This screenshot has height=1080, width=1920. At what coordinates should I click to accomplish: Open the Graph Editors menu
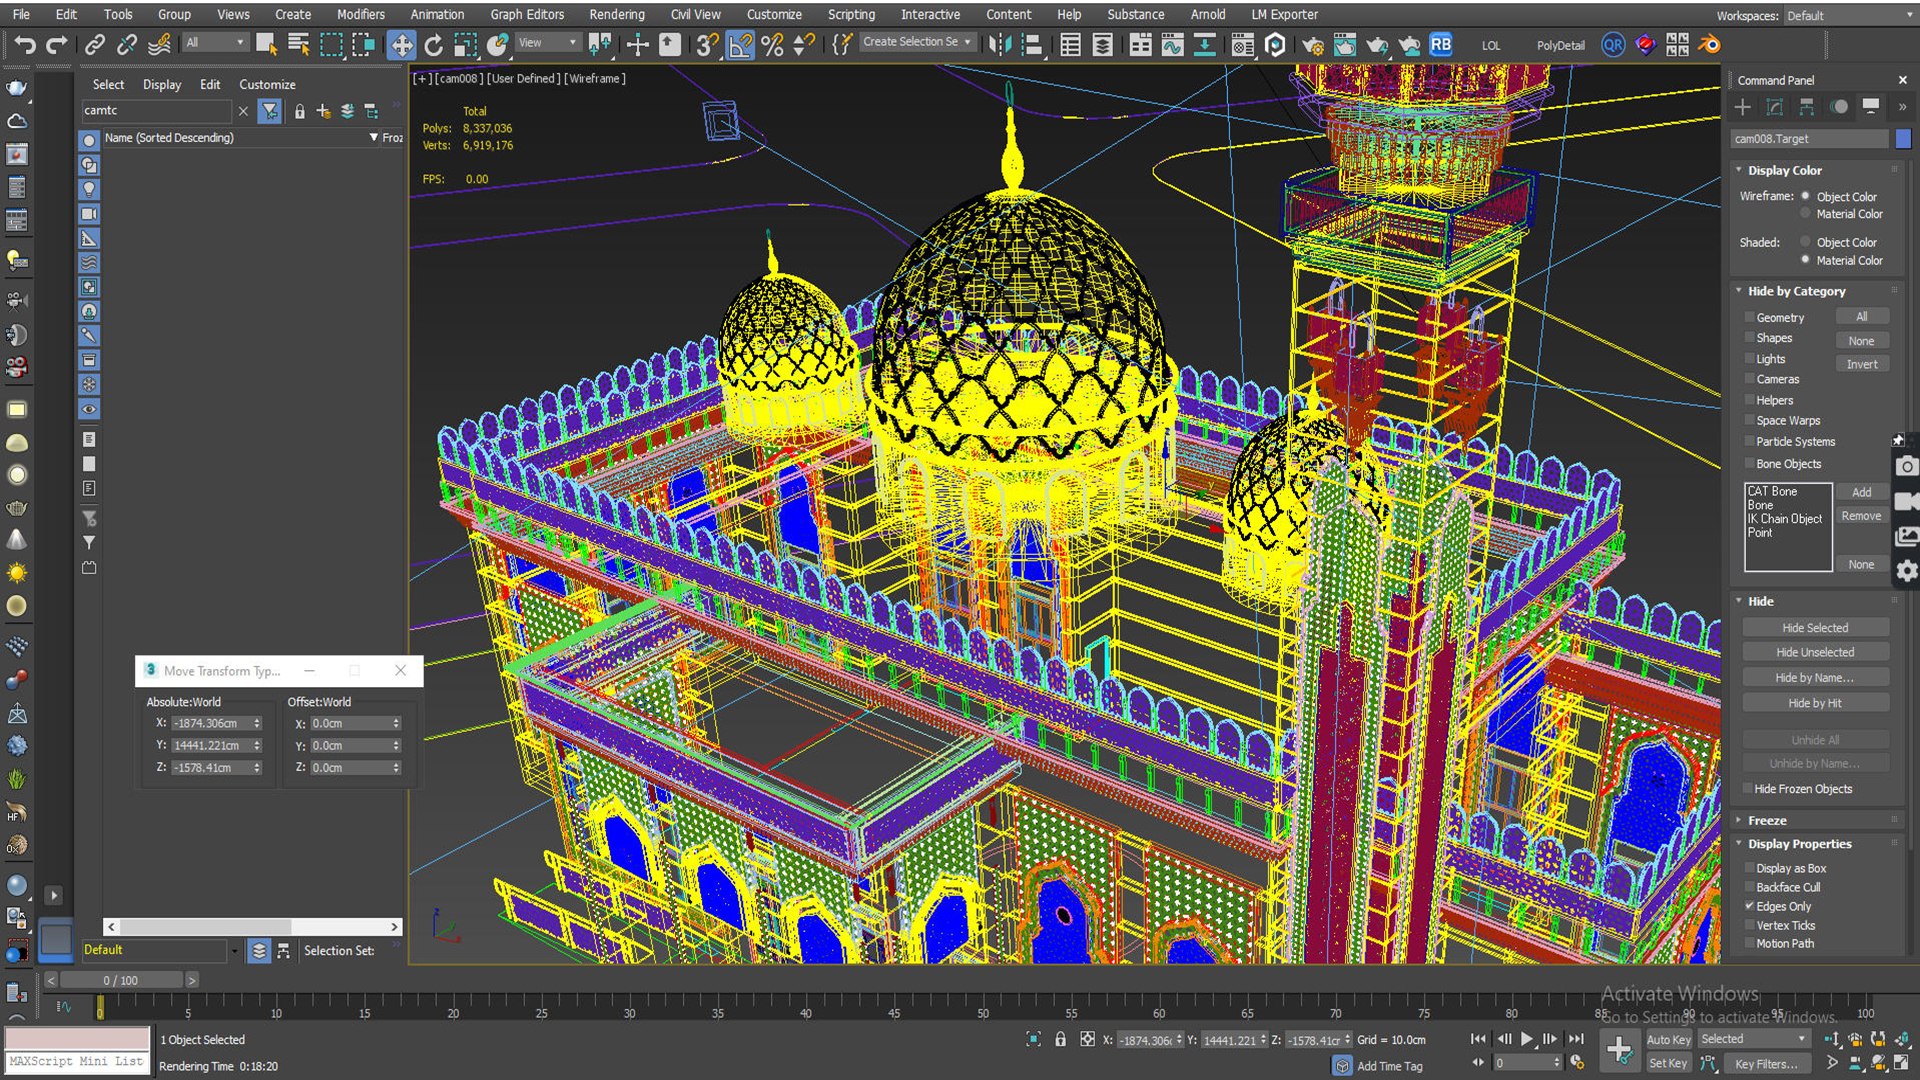point(527,14)
